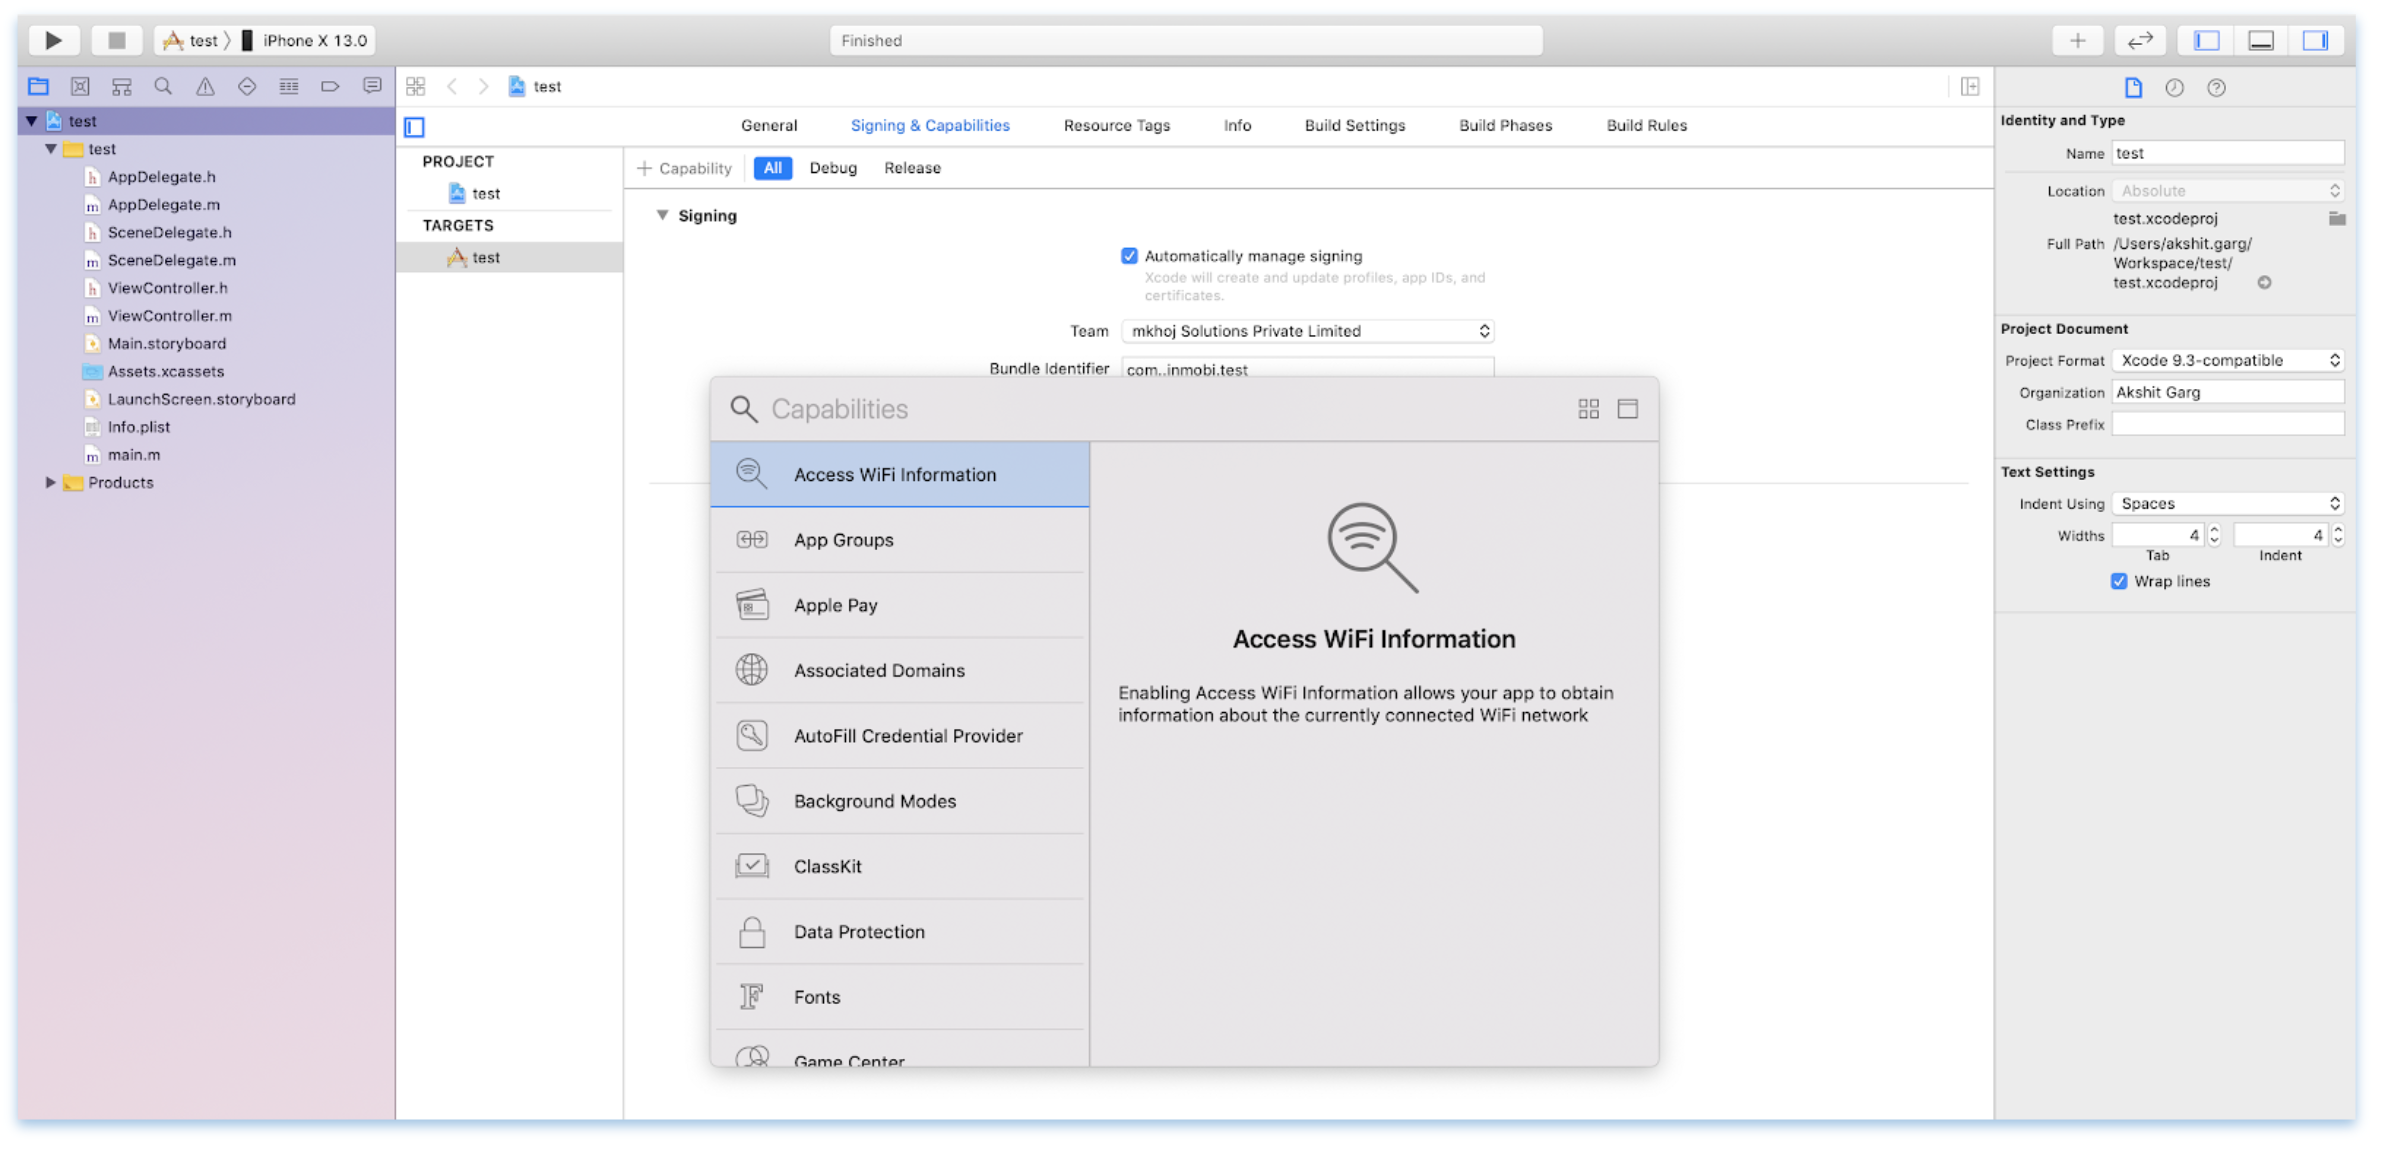Screen dimensions: 2382x1154
Task: Toggle the right Inspectors panel
Action: 2315,40
